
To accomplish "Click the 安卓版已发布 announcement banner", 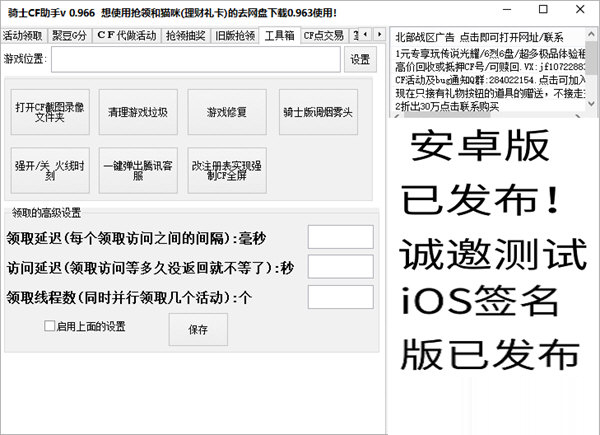I will 492,249.
